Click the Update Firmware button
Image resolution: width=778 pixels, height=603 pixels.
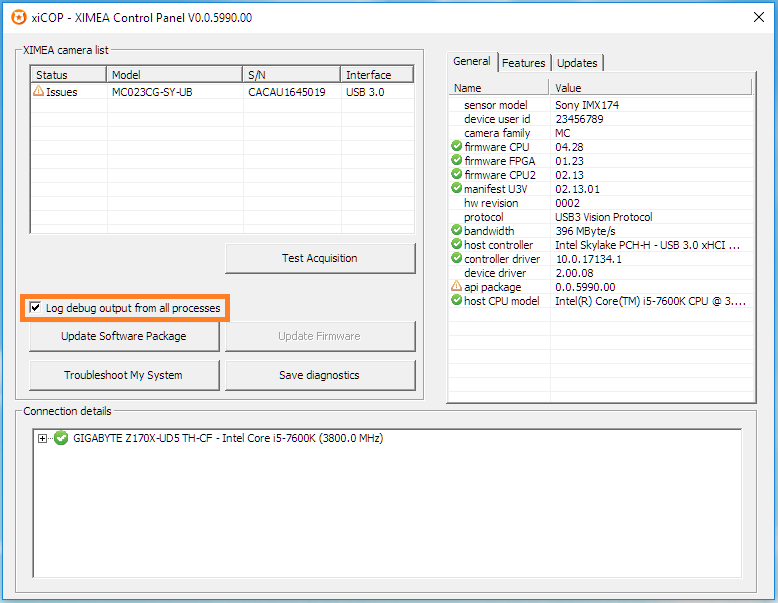coord(320,336)
